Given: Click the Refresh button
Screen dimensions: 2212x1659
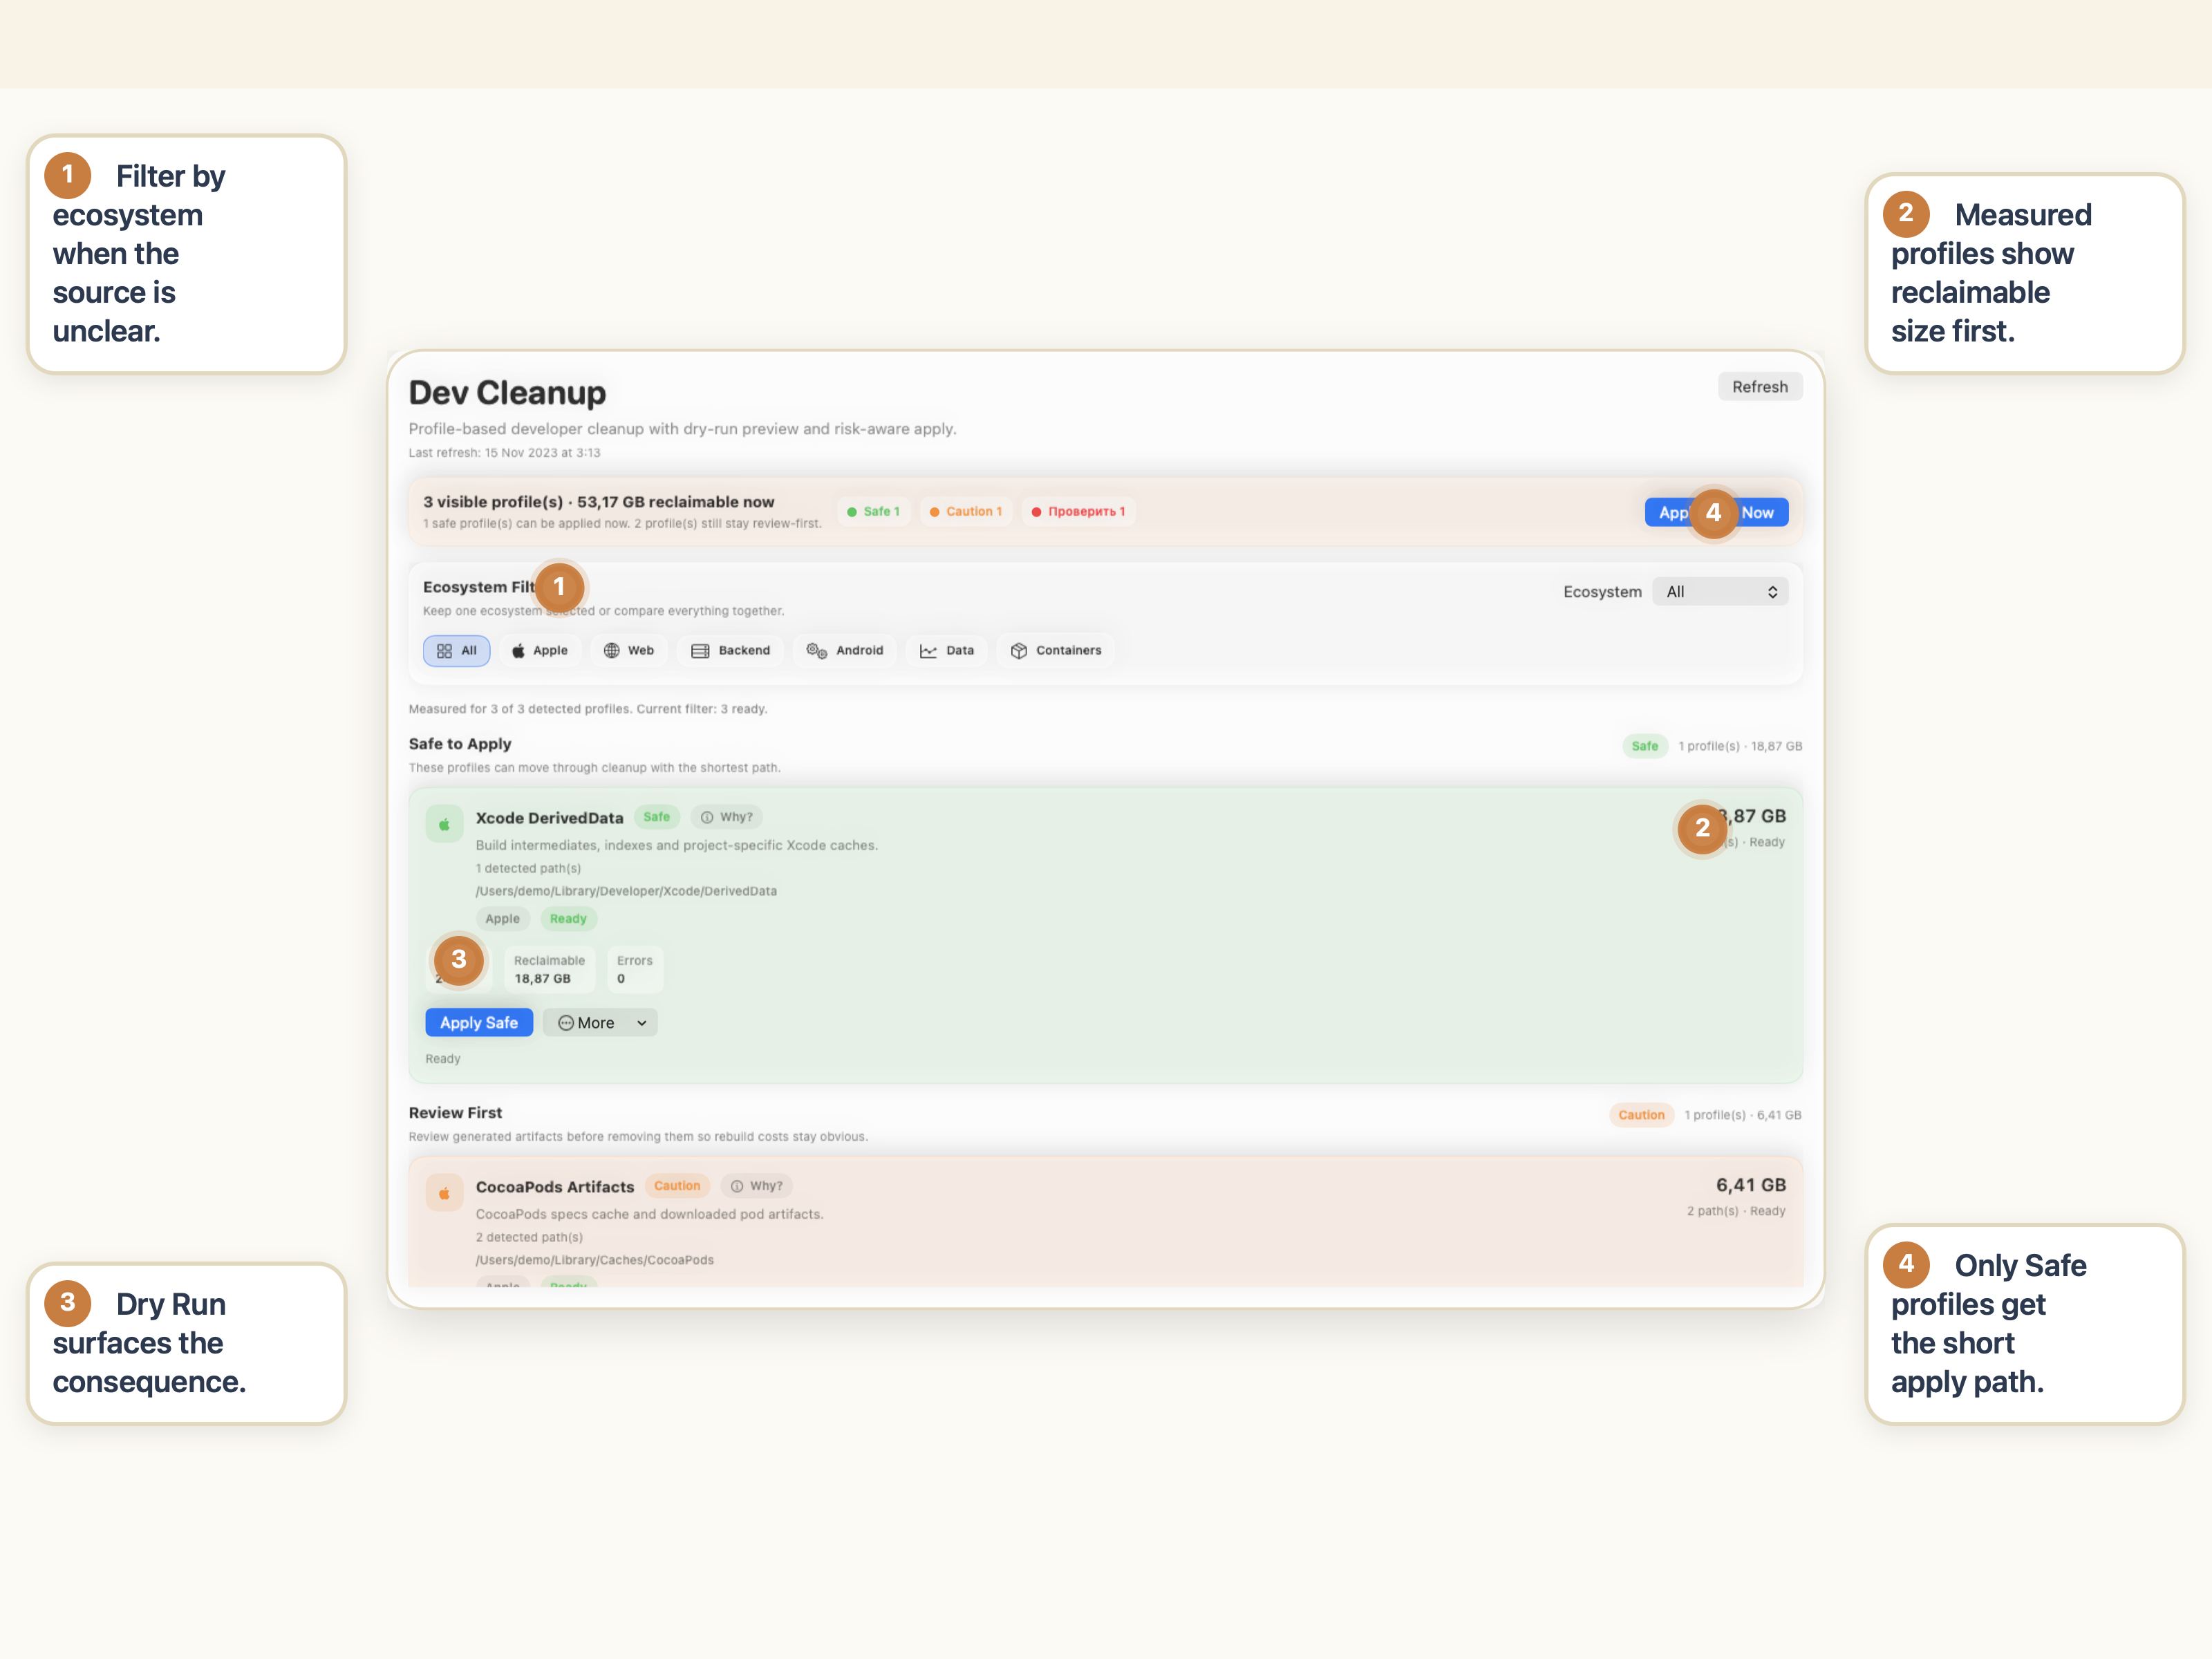Looking at the screenshot, I should point(1760,386).
